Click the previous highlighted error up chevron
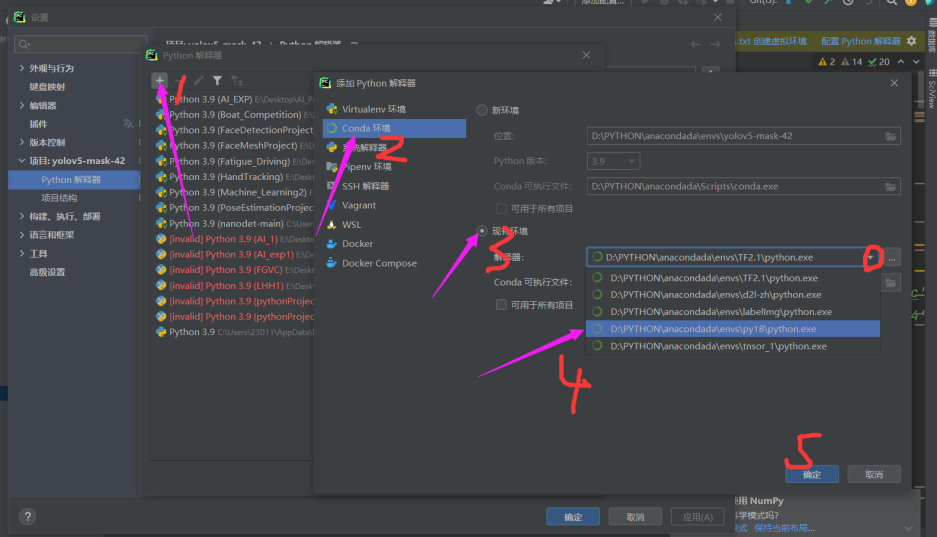 [901, 62]
